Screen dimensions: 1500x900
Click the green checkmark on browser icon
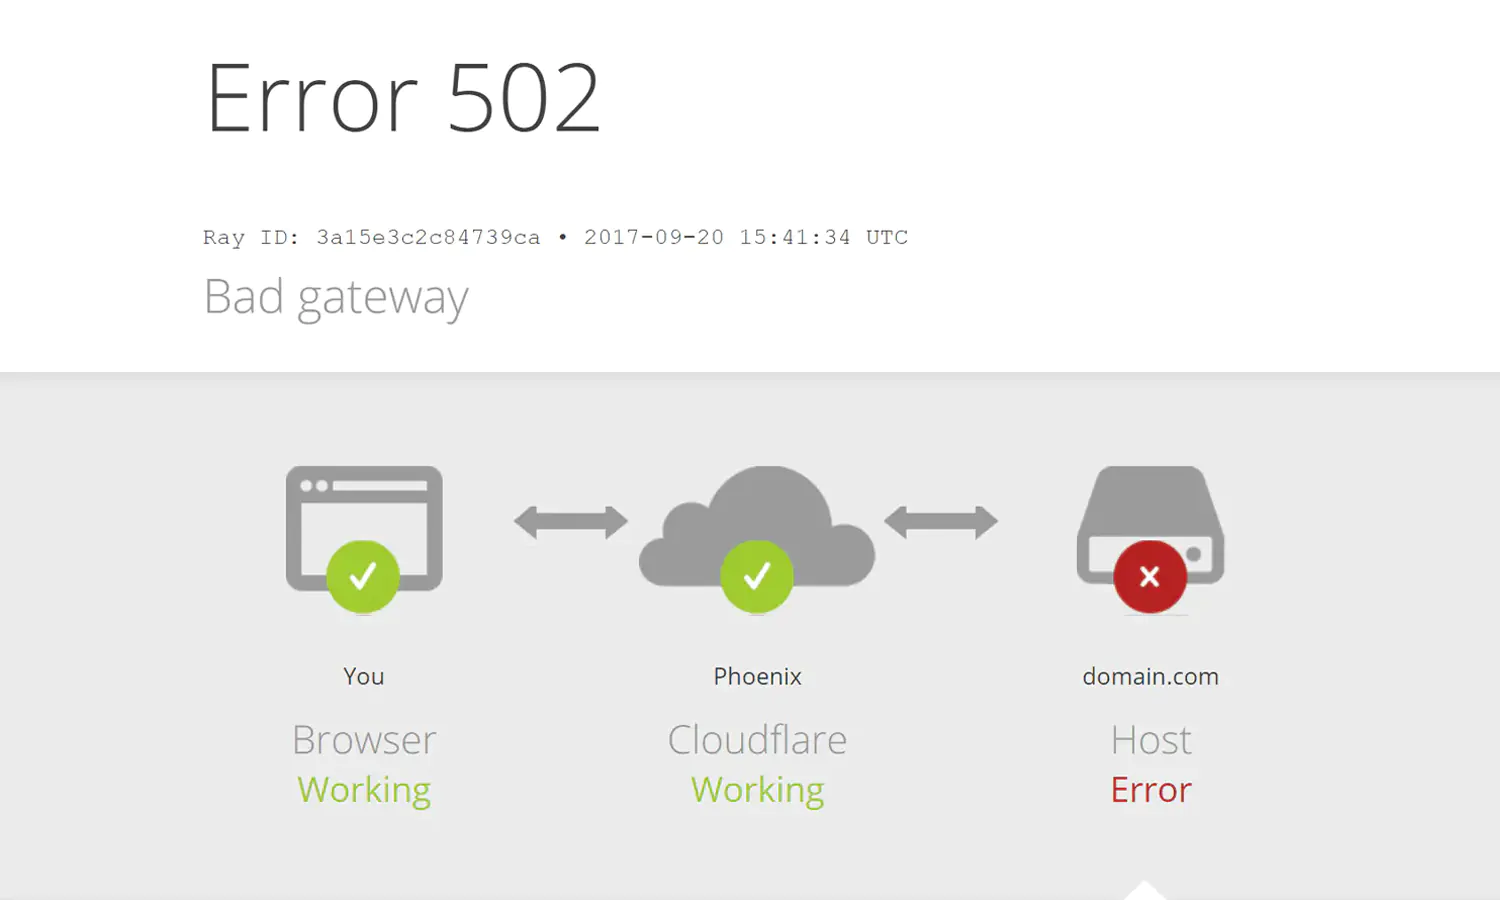coord(363,576)
